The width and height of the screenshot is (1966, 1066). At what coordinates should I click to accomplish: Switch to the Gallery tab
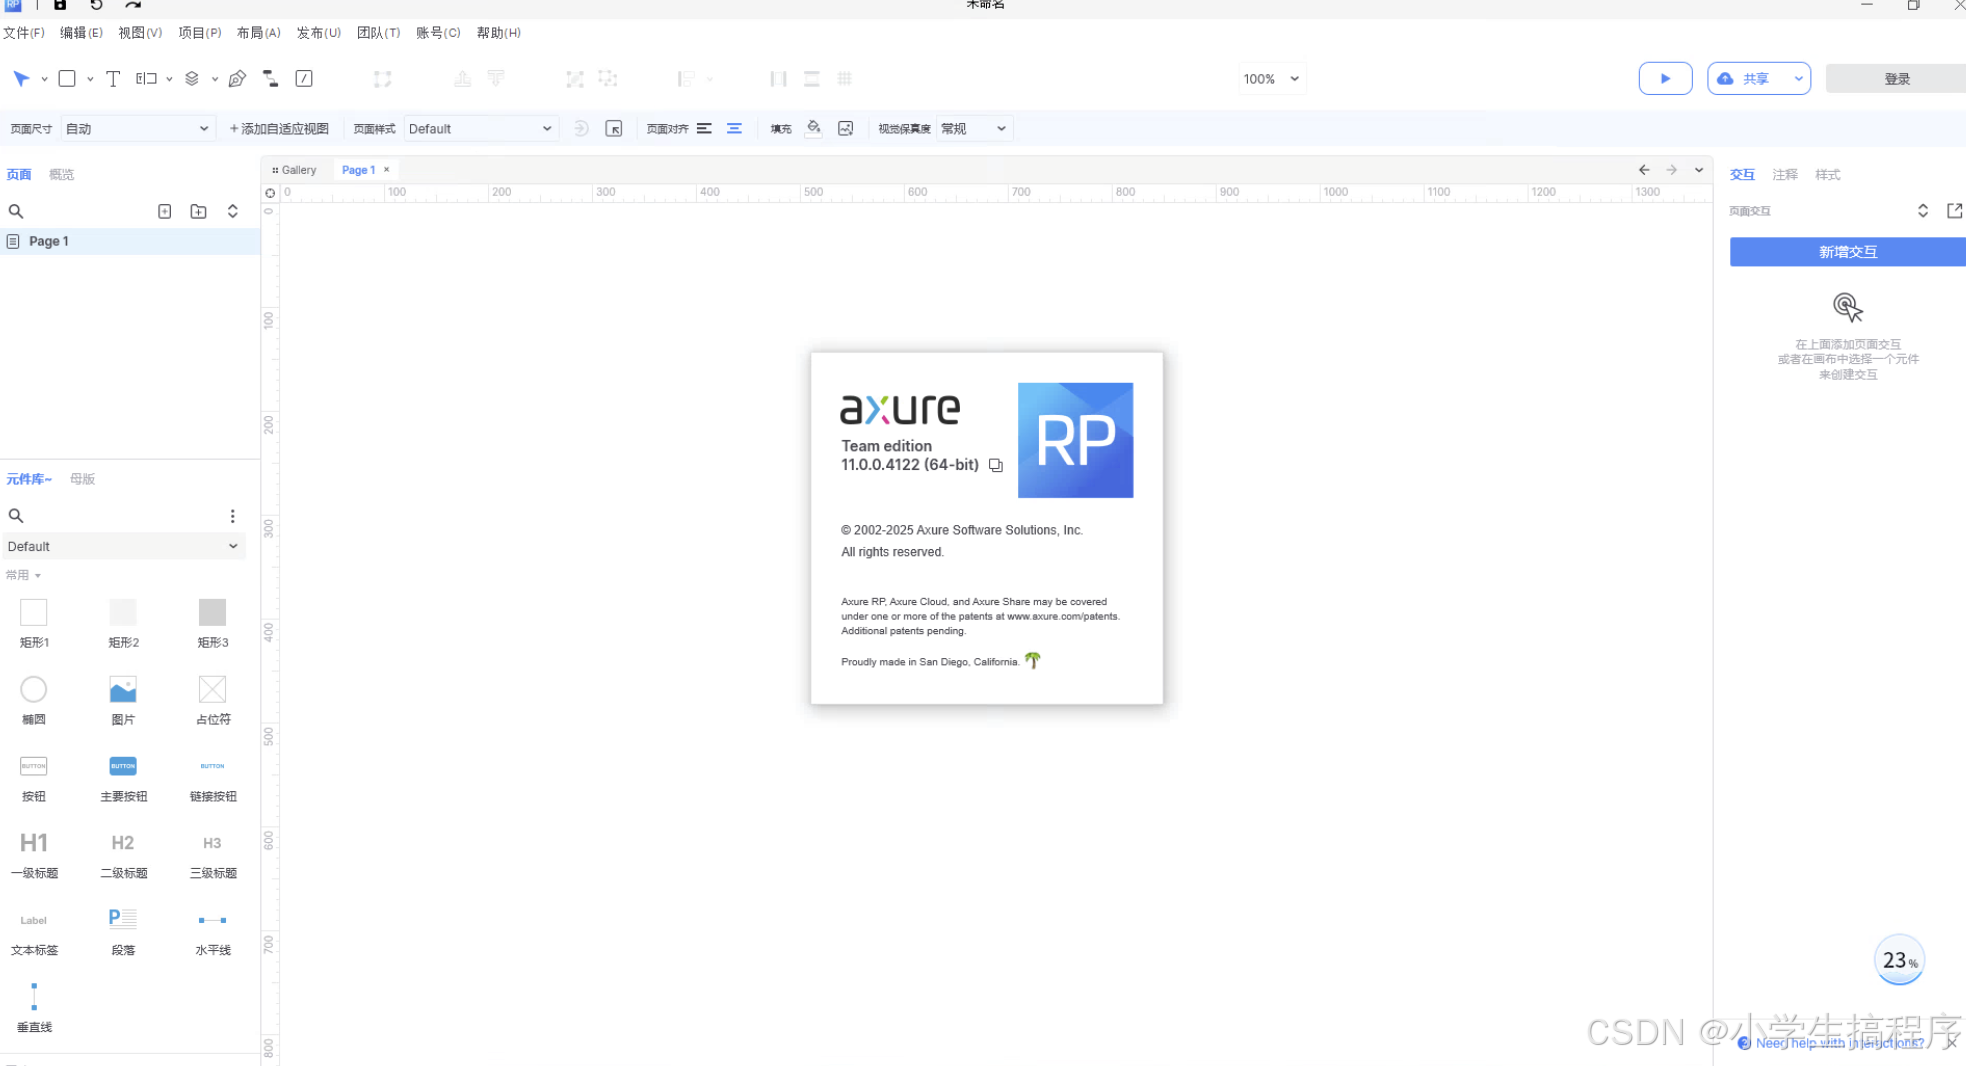tap(295, 170)
